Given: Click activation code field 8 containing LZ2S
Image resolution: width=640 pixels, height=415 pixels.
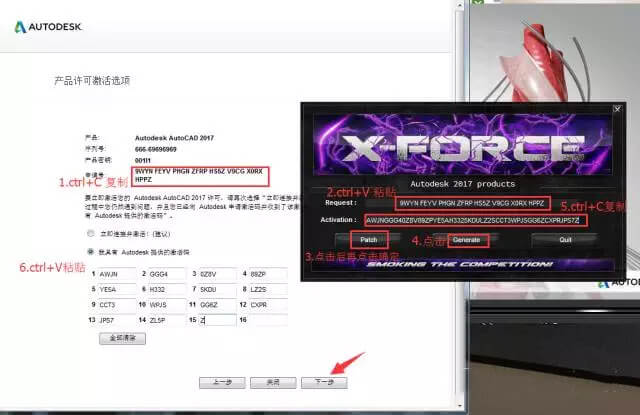Looking at the screenshot, I should tap(268, 289).
